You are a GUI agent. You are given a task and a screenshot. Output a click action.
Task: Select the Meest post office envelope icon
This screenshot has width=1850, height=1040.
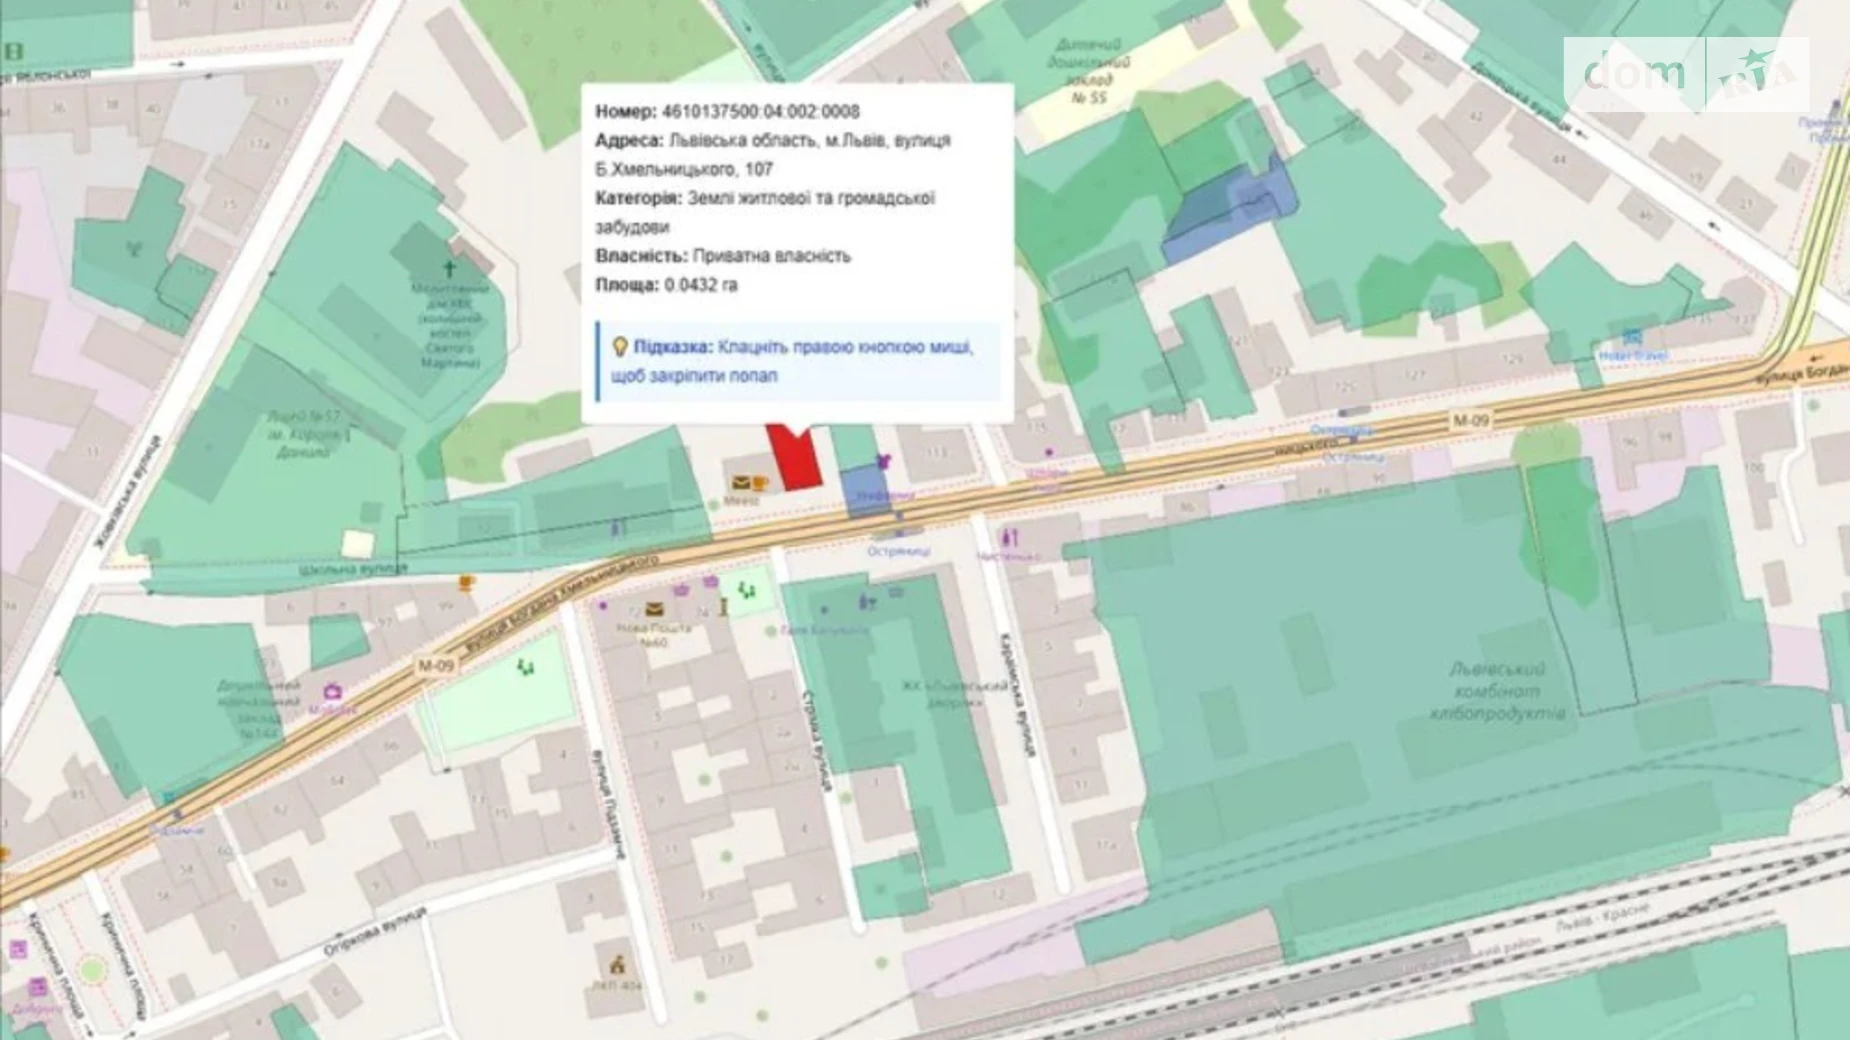pyautogui.click(x=741, y=484)
